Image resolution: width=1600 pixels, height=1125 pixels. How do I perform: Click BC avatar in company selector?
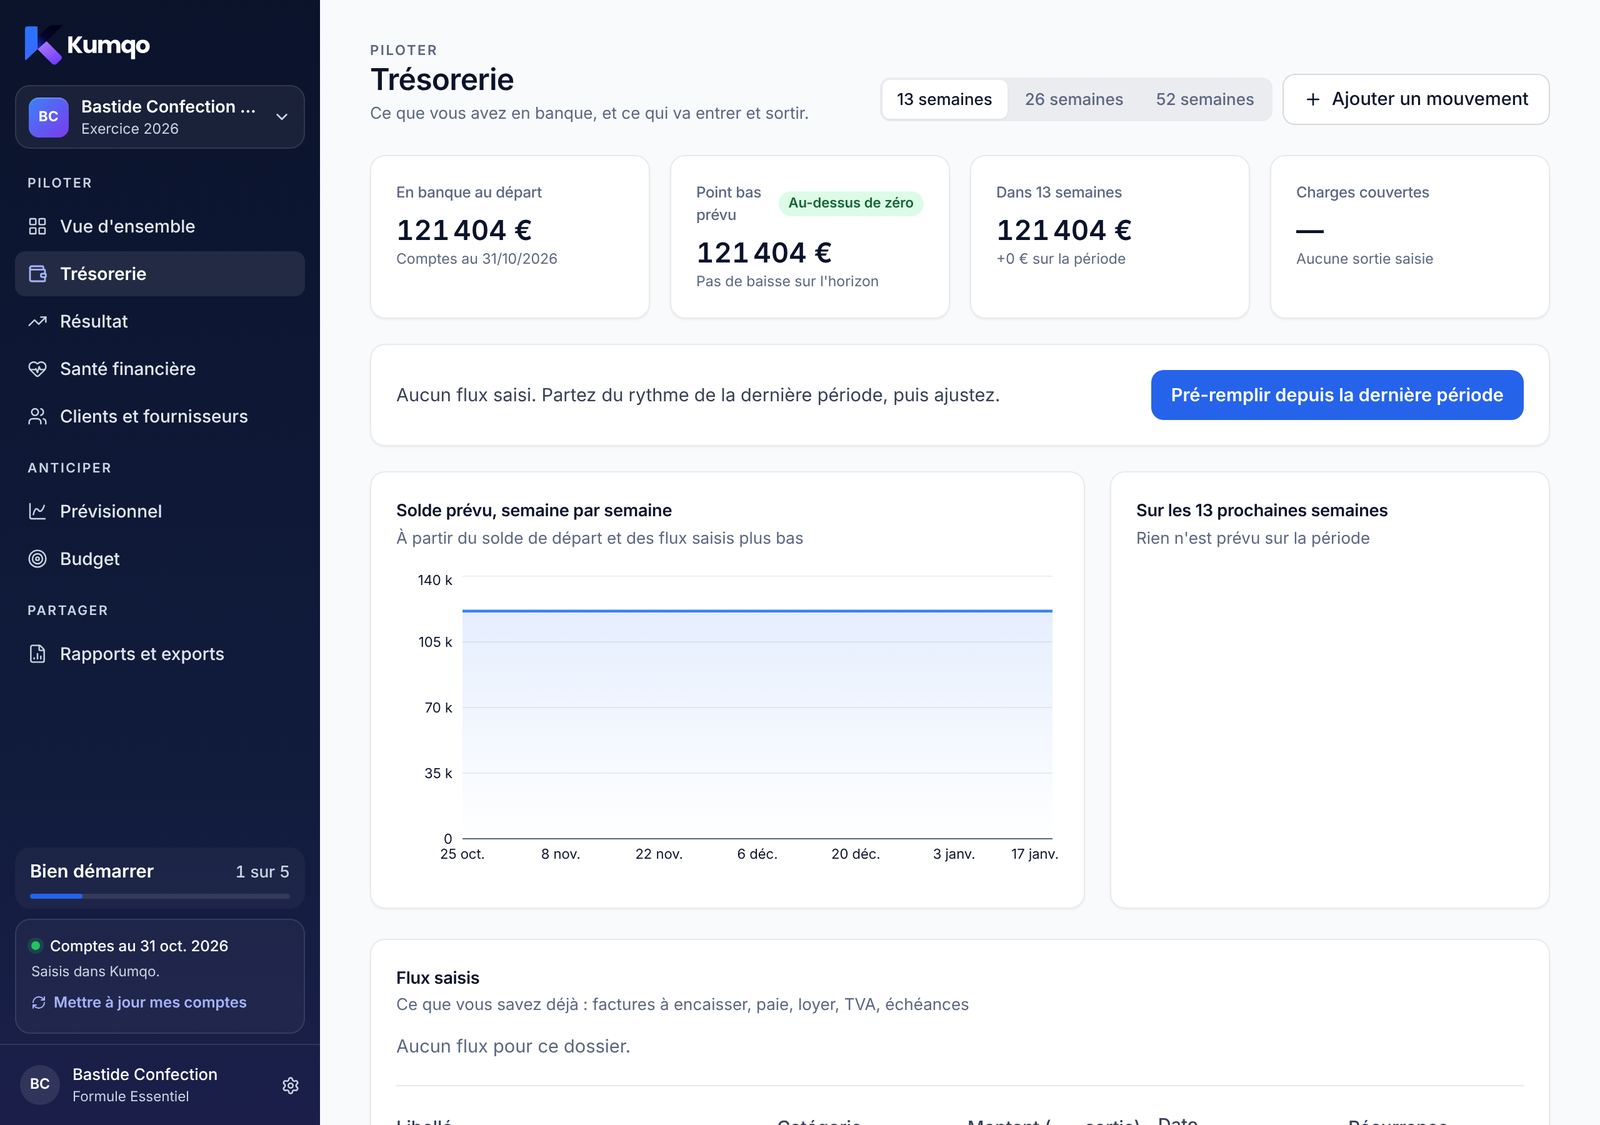[x=48, y=117]
